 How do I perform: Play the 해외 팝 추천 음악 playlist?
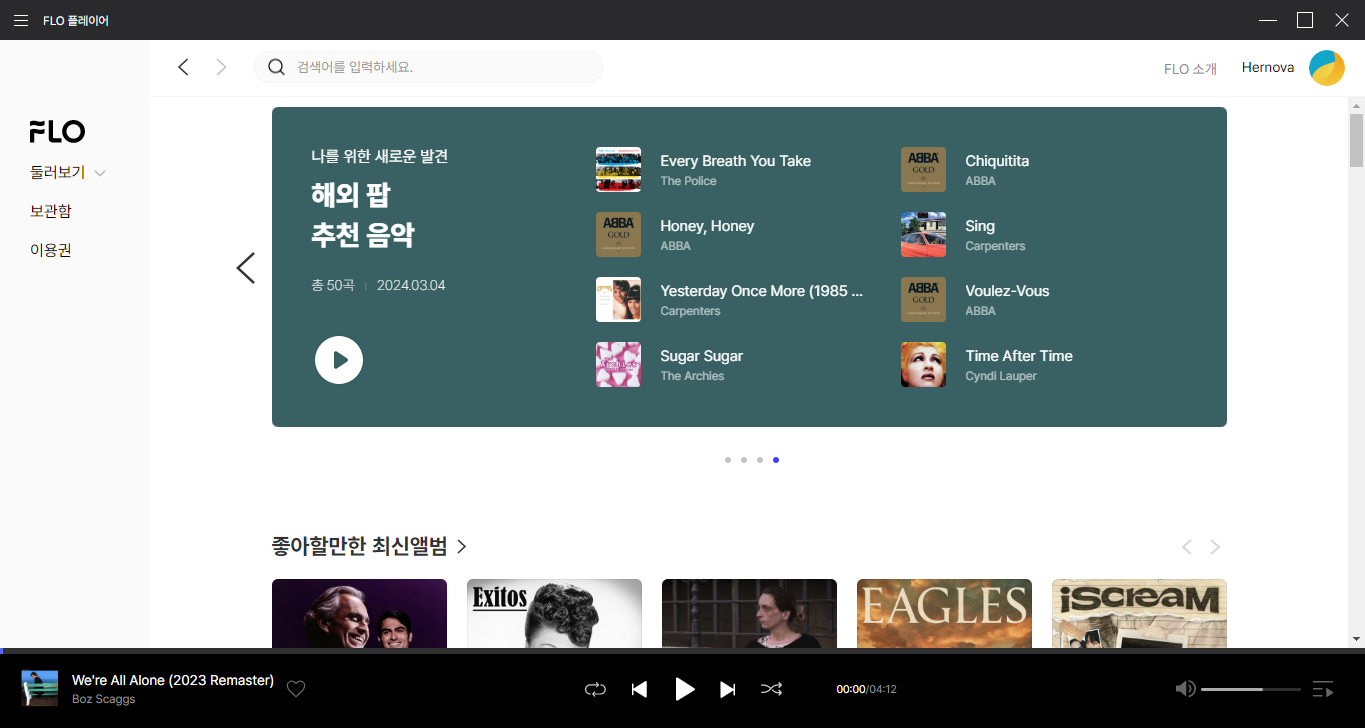coord(339,360)
